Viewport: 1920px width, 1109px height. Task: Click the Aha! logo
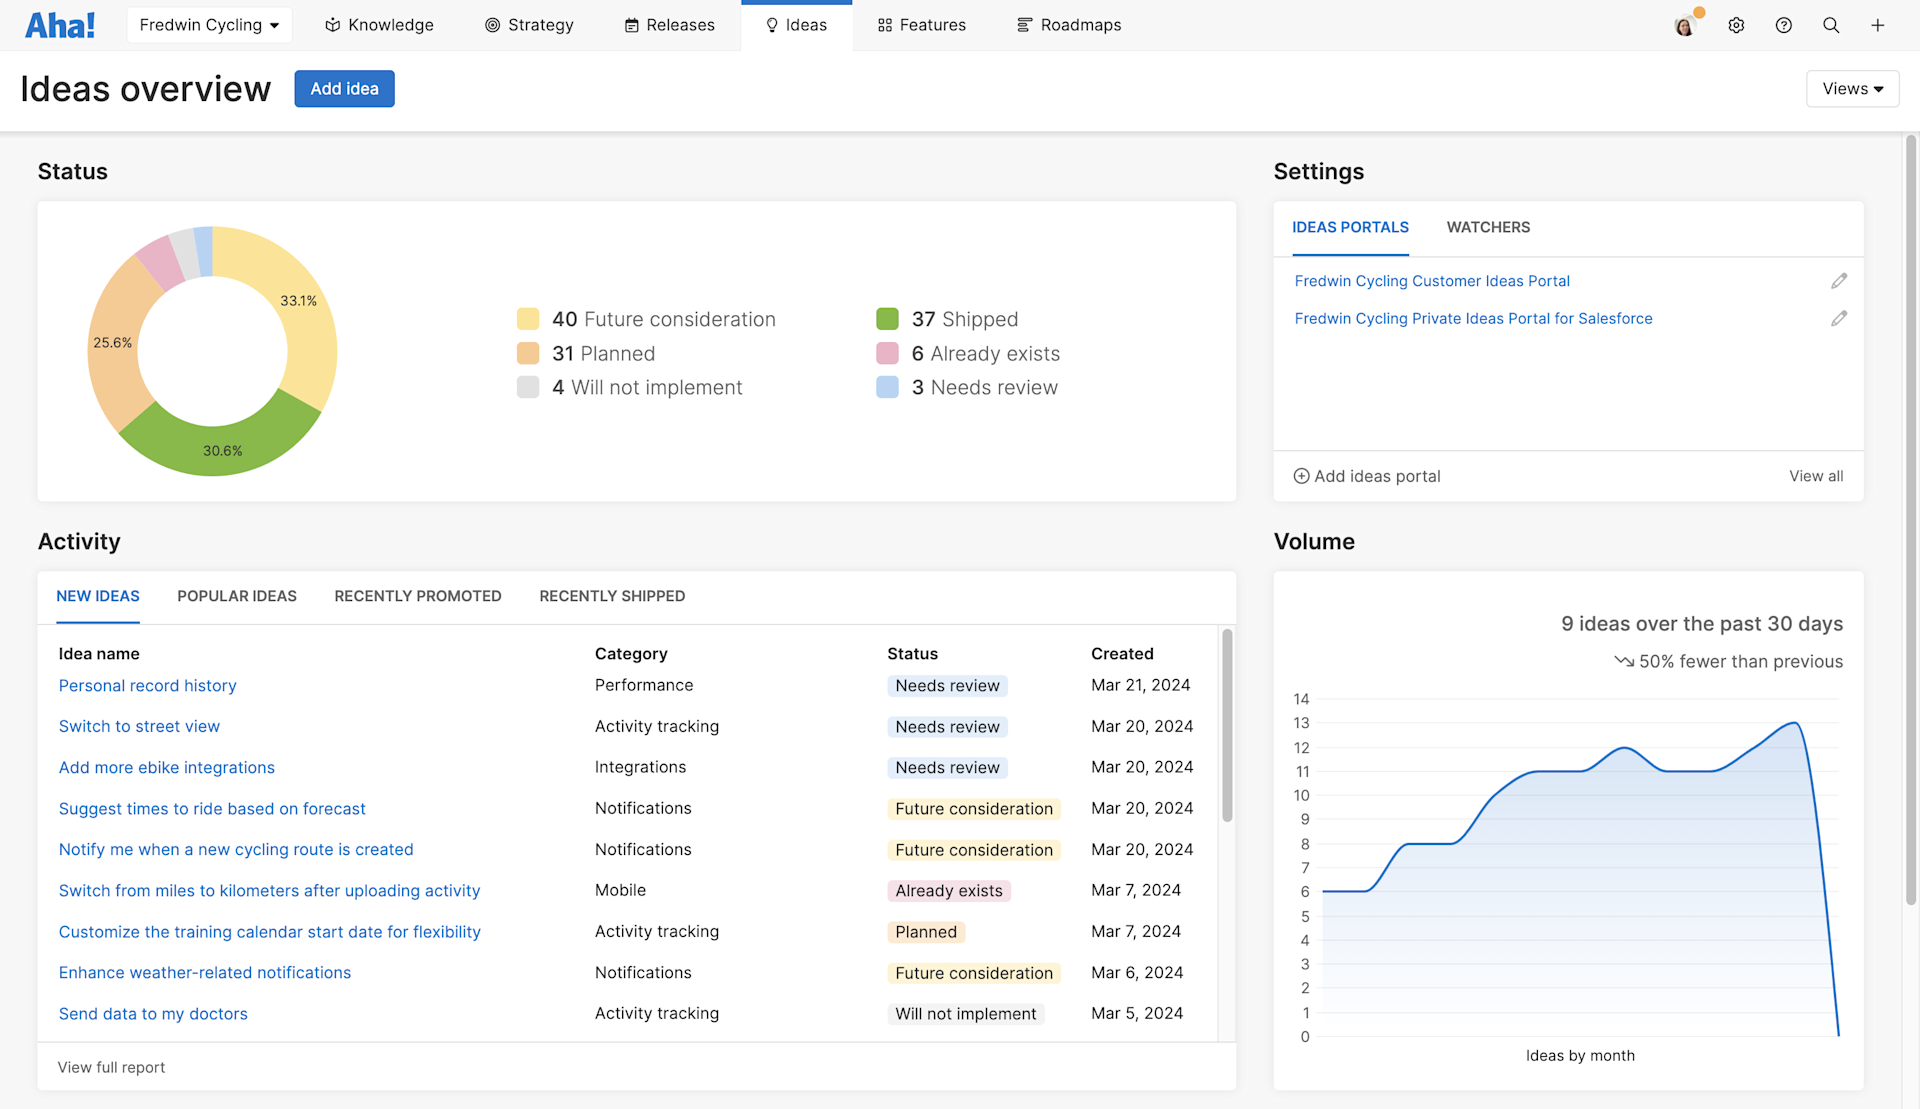[x=59, y=24]
